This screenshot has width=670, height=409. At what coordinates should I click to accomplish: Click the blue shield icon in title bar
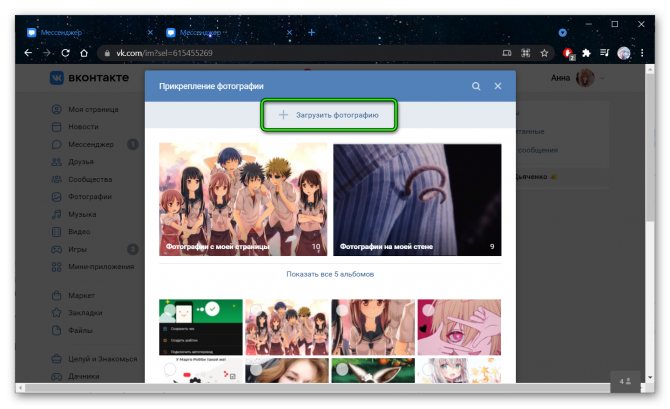coord(563,32)
